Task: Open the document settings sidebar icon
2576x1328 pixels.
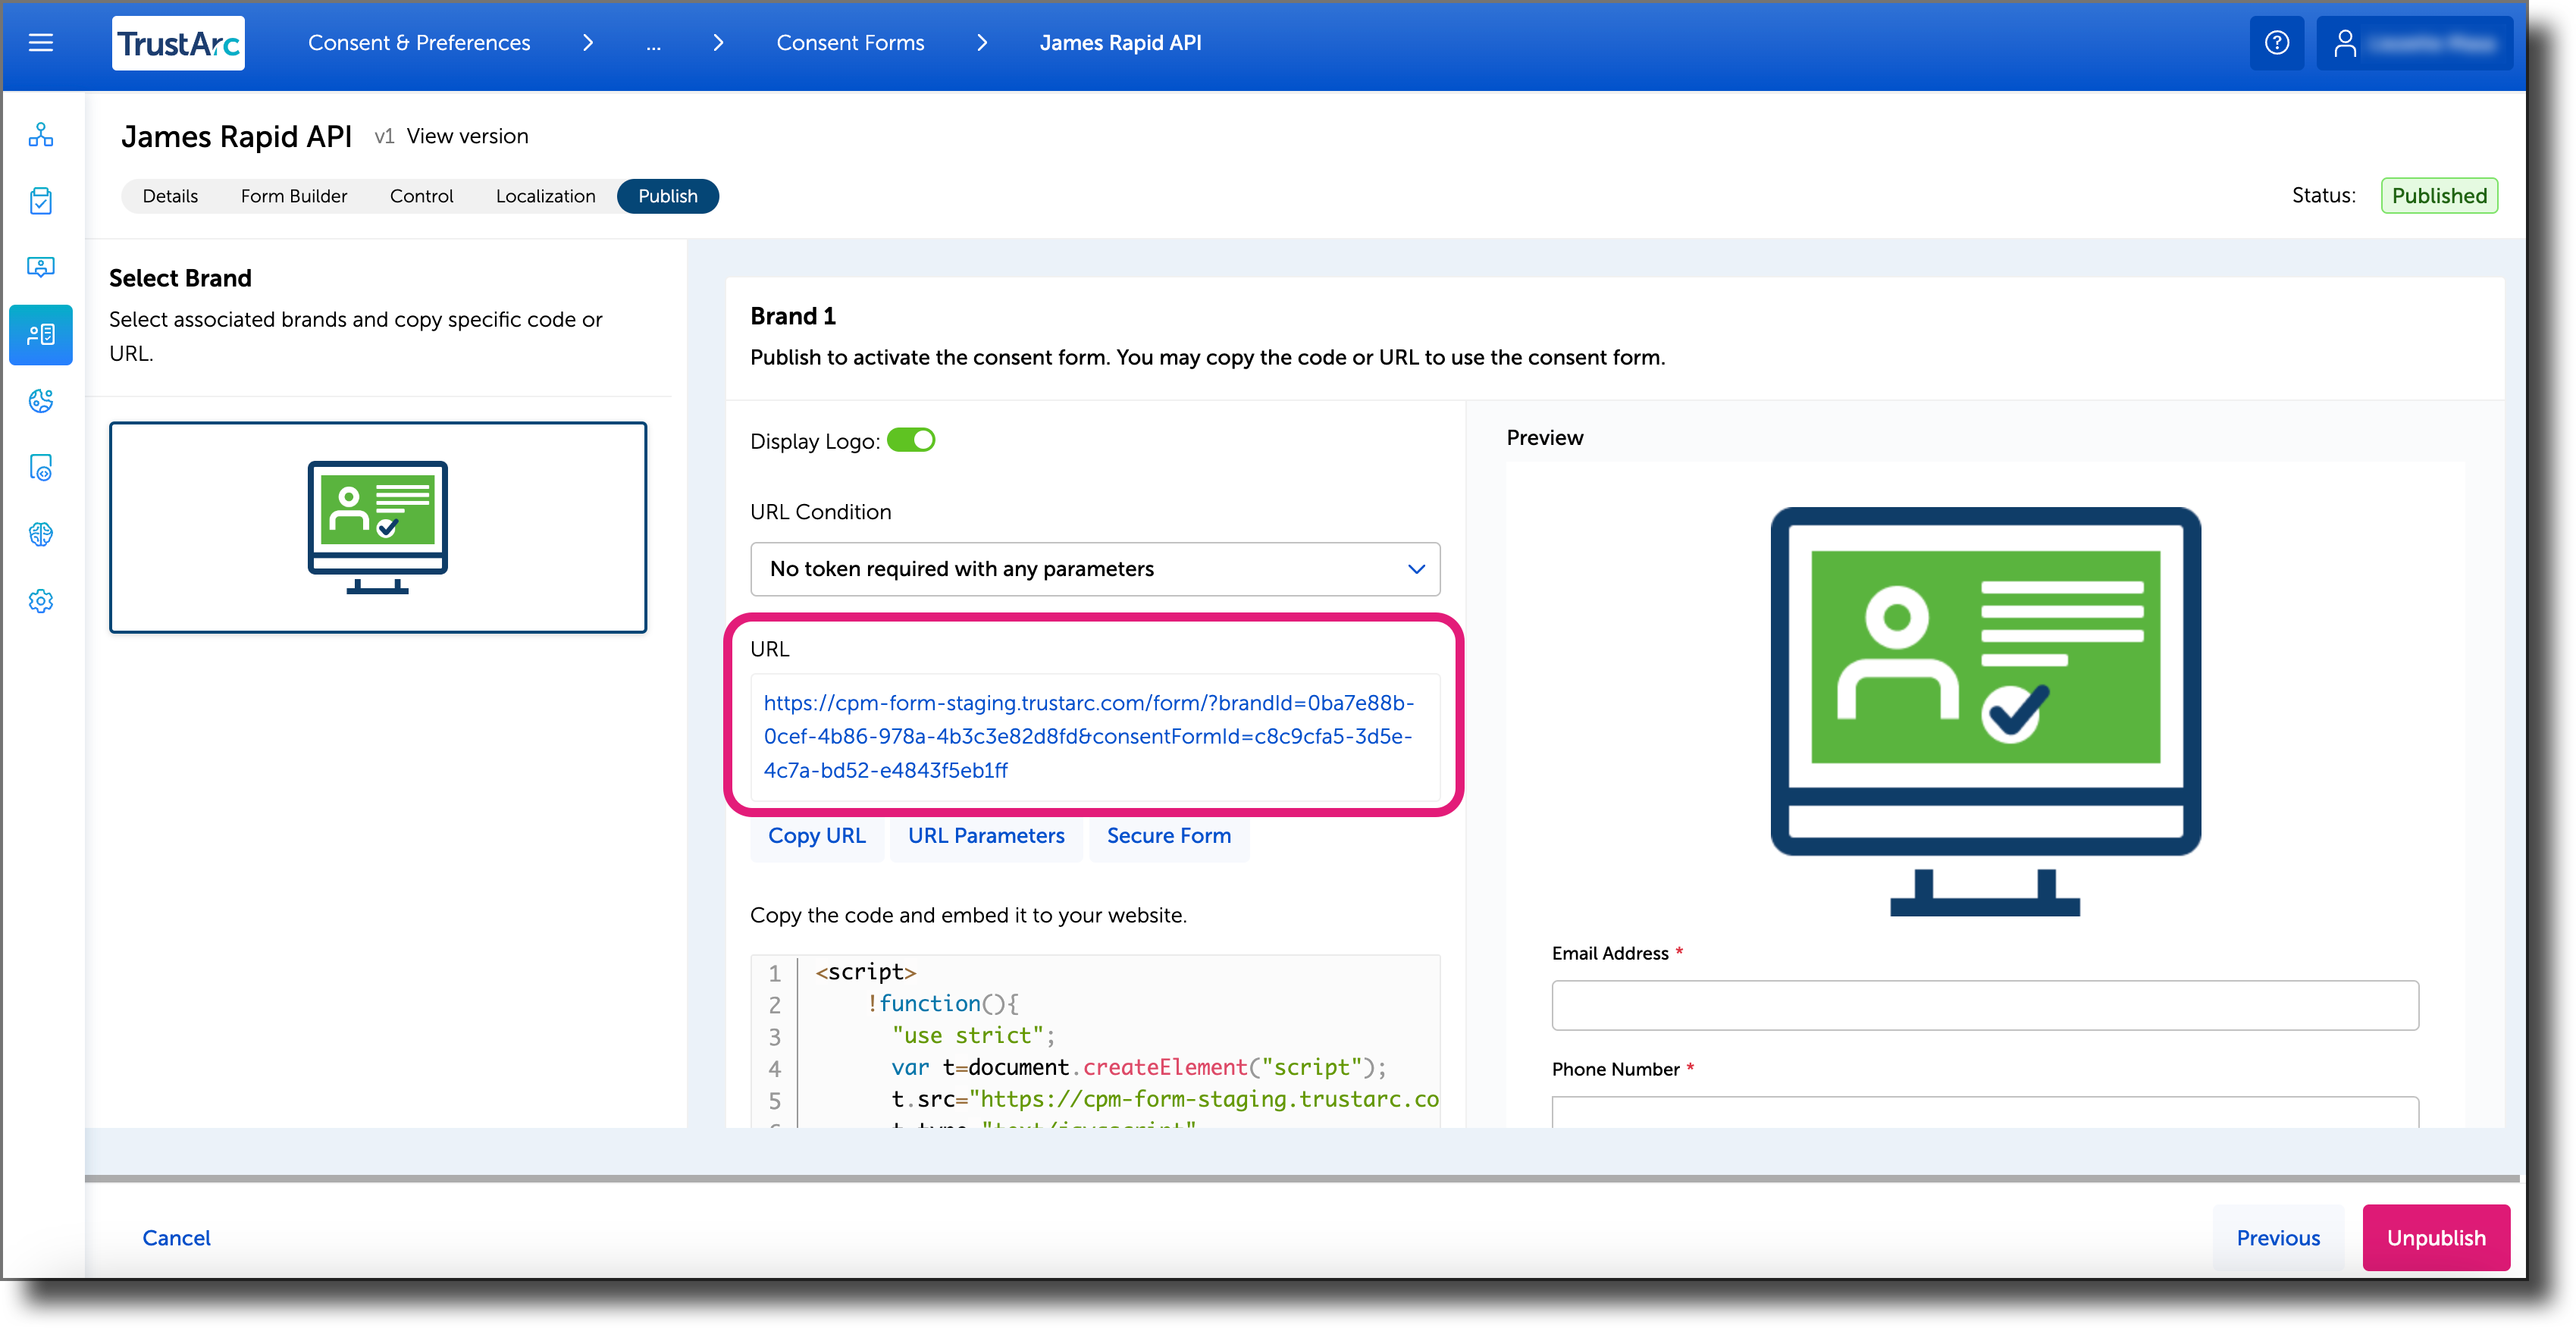Action: point(41,468)
